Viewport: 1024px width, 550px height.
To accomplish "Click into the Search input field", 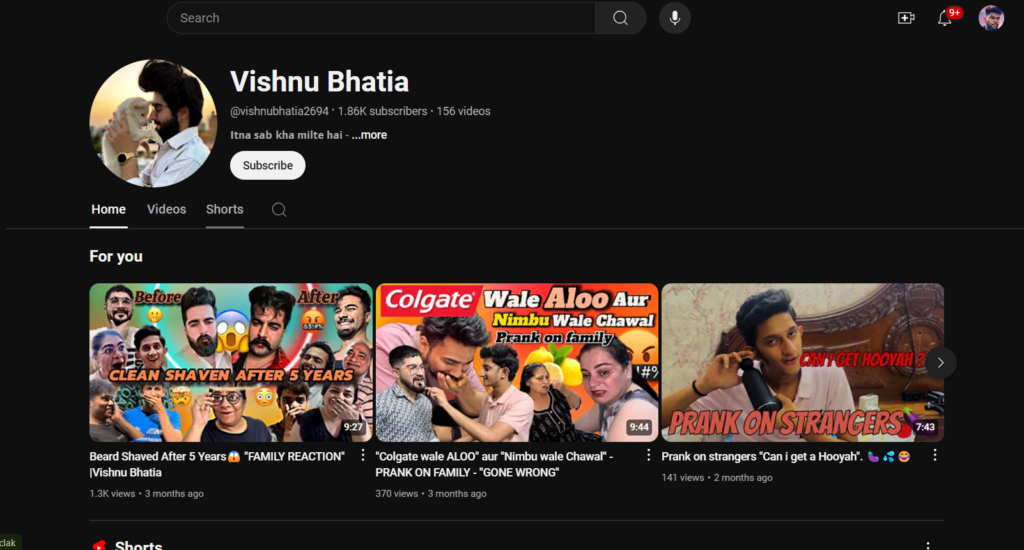I will pyautogui.click(x=380, y=18).
